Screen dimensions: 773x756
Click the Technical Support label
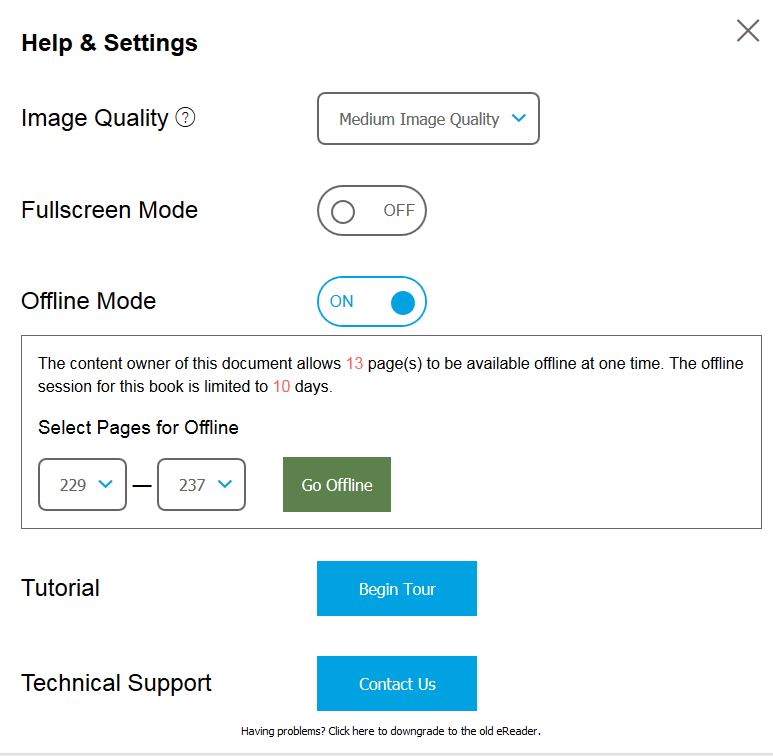(116, 684)
